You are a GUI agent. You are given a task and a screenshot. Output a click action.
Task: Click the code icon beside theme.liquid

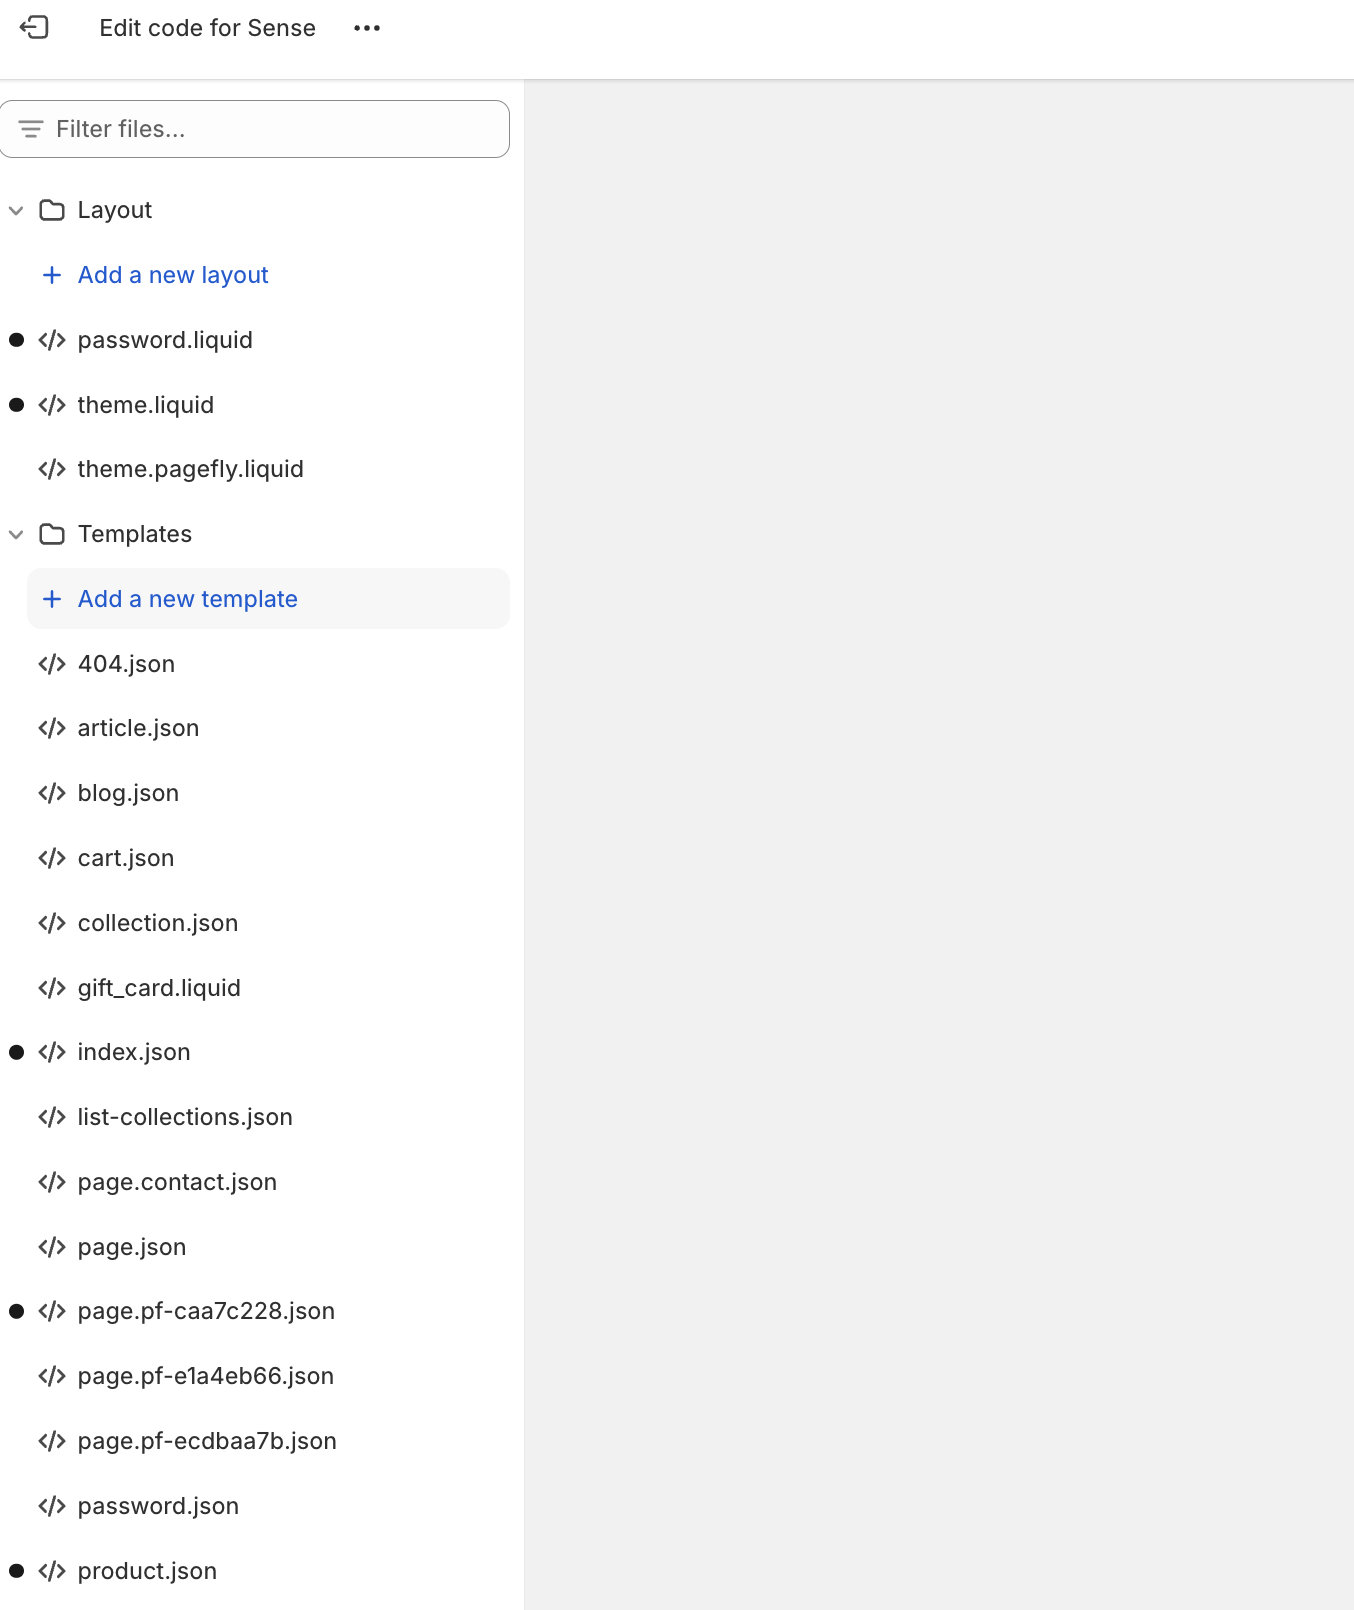pos(52,405)
